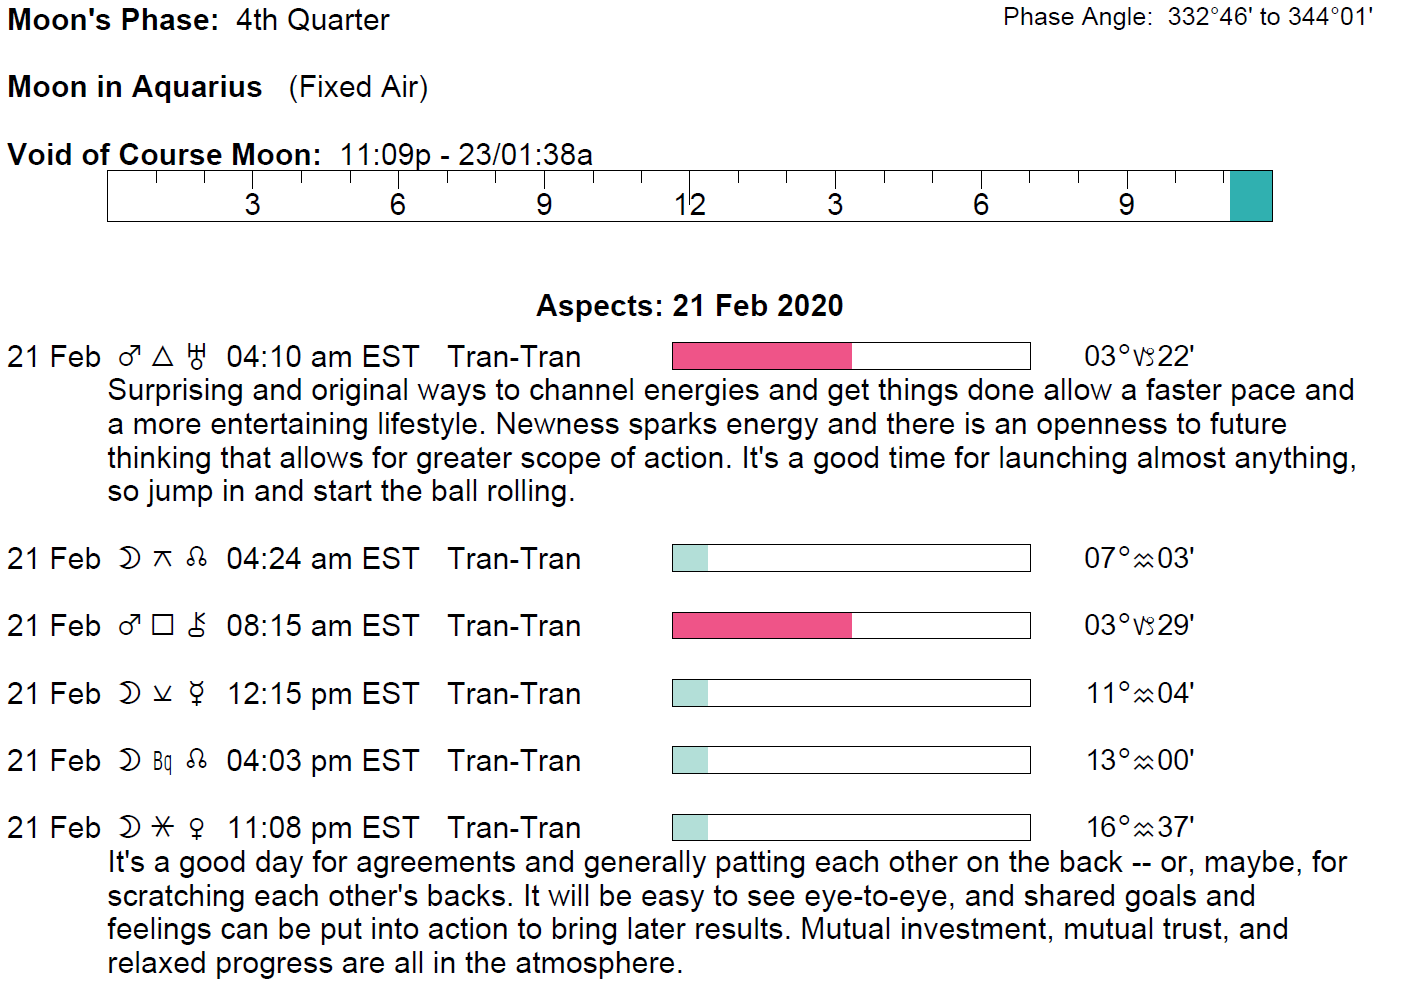Click the teal strength bar for the 12:15 pm aspect
This screenshot has width=1418, height=984.
tap(690, 693)
